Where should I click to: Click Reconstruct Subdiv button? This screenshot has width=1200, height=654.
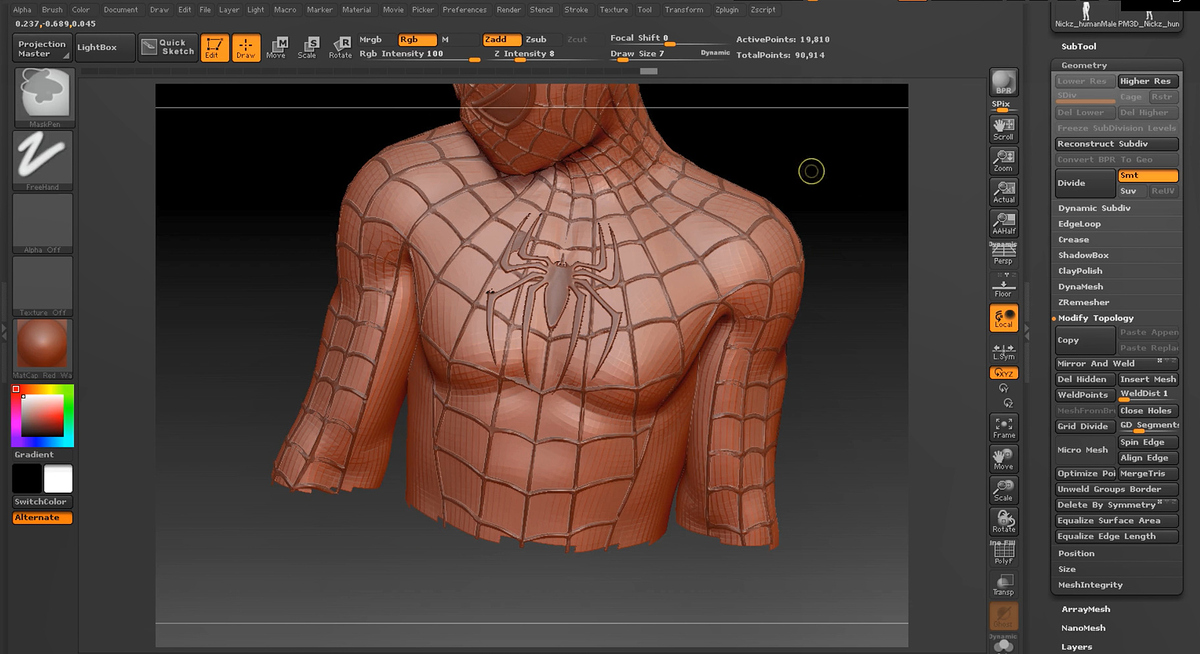[x=1117, y=144]
